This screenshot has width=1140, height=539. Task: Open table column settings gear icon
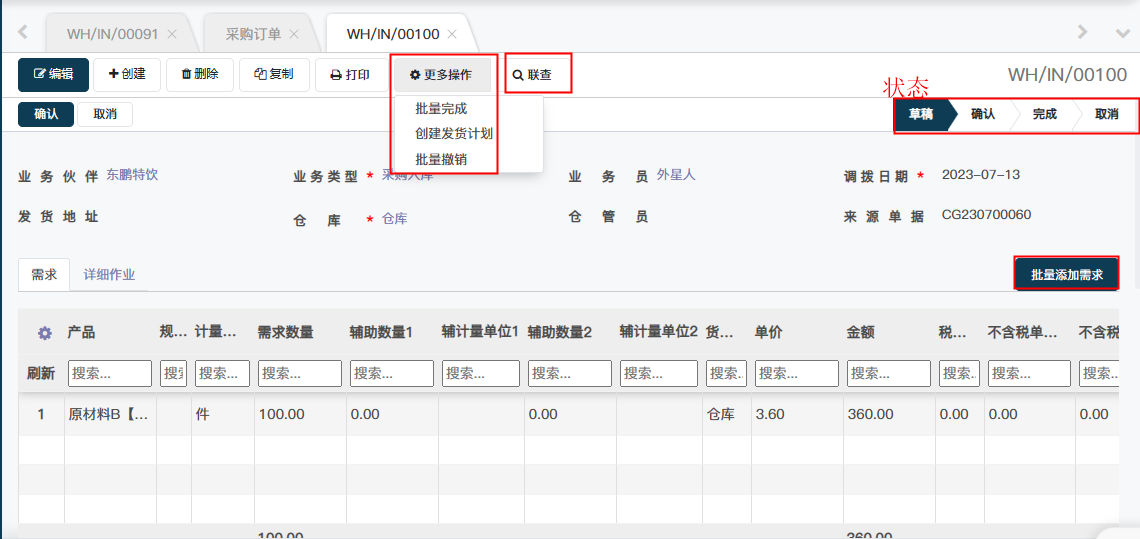(x=44, y=333)
